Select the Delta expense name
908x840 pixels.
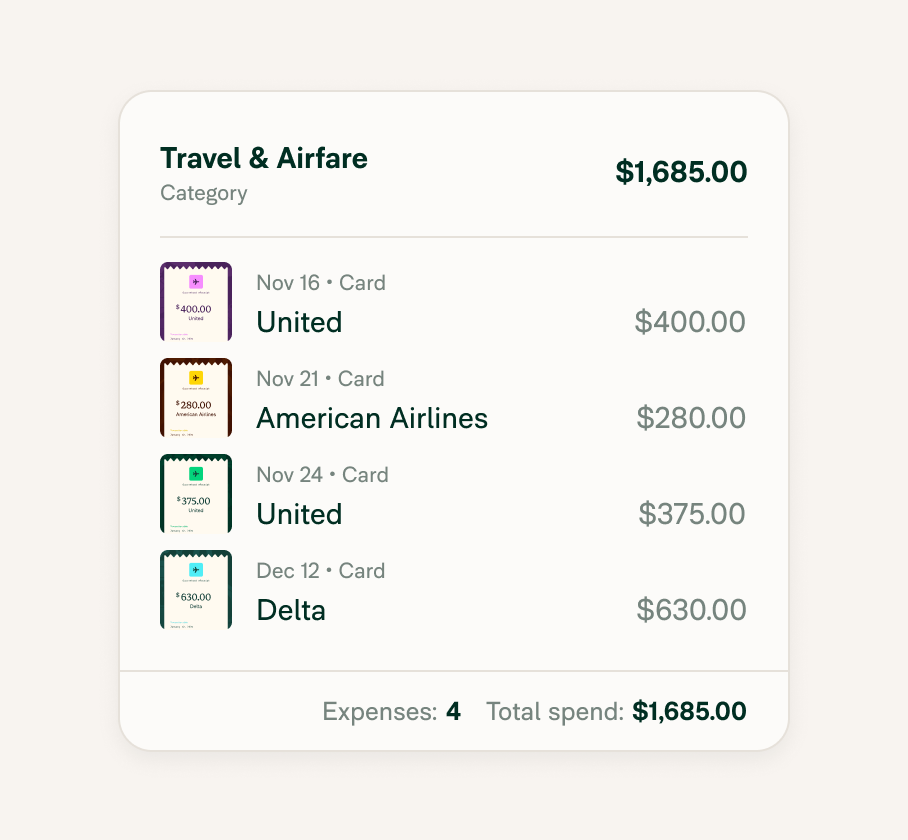coord(291,610)
